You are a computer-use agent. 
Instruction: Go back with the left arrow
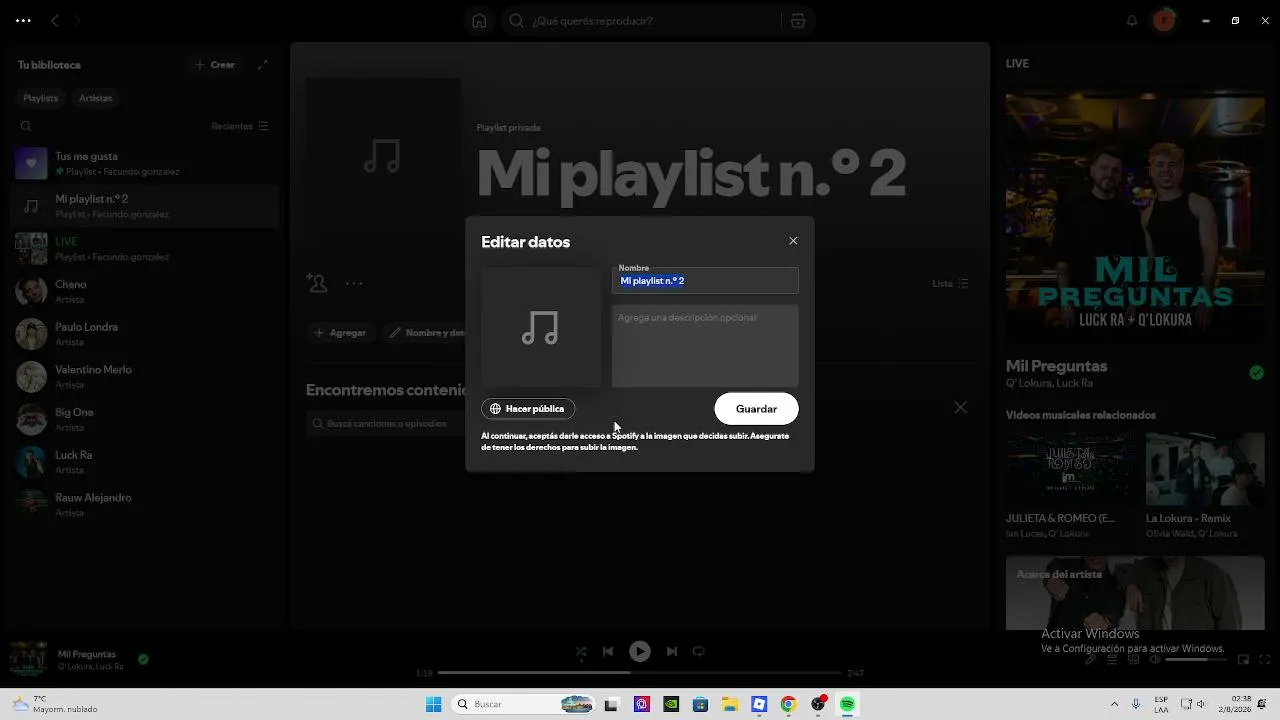[x=55, y=21]
